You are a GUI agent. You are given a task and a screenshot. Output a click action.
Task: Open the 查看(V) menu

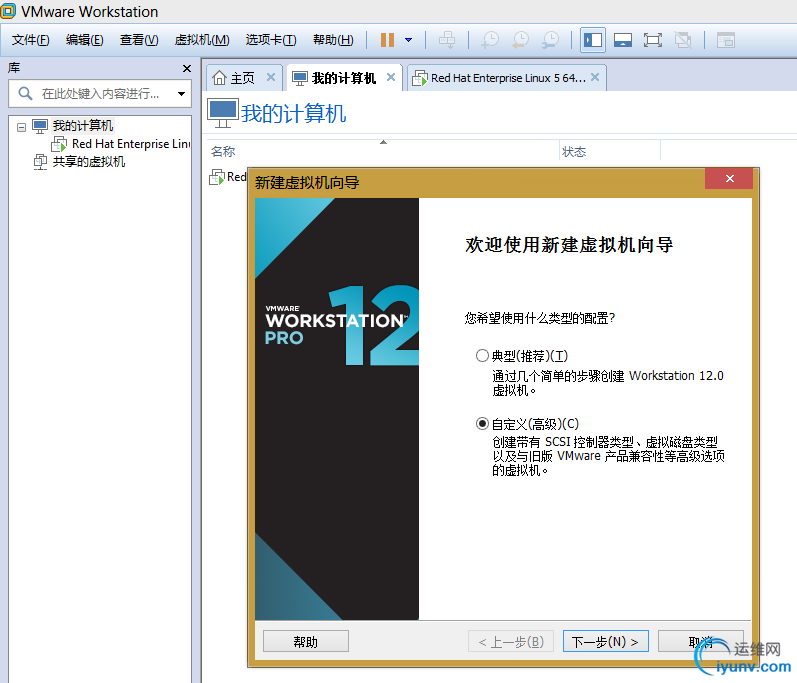tap(139, 40)
